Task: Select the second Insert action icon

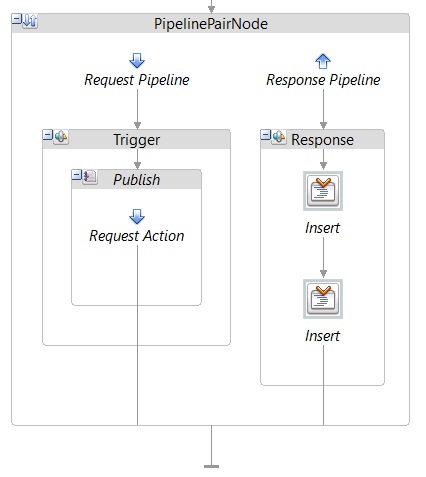Action: [x=323, y=299]
